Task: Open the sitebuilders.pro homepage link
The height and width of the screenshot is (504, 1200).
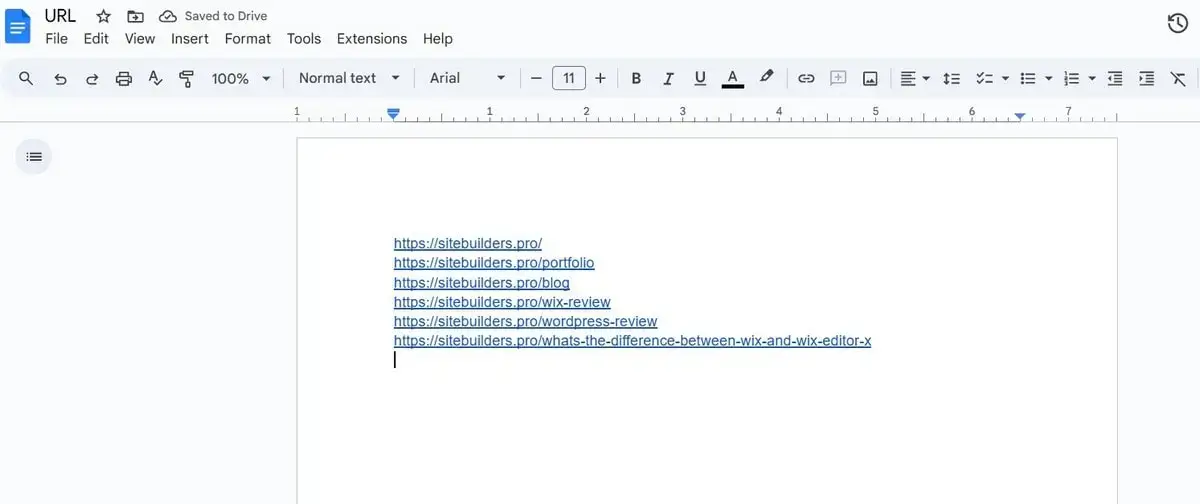Action: pyautogui.click(x=468, y=243)
